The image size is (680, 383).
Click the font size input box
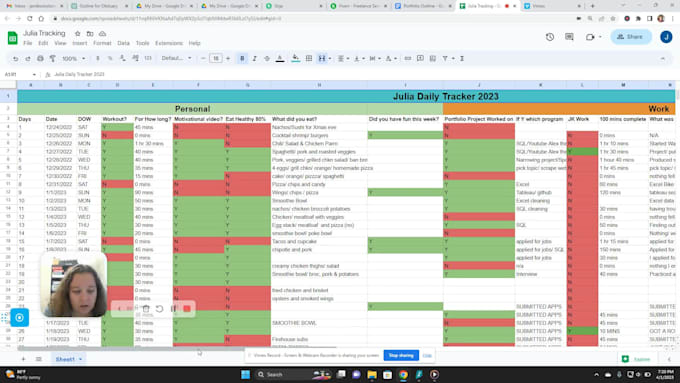pyautogui.click(x=216, y=59)
